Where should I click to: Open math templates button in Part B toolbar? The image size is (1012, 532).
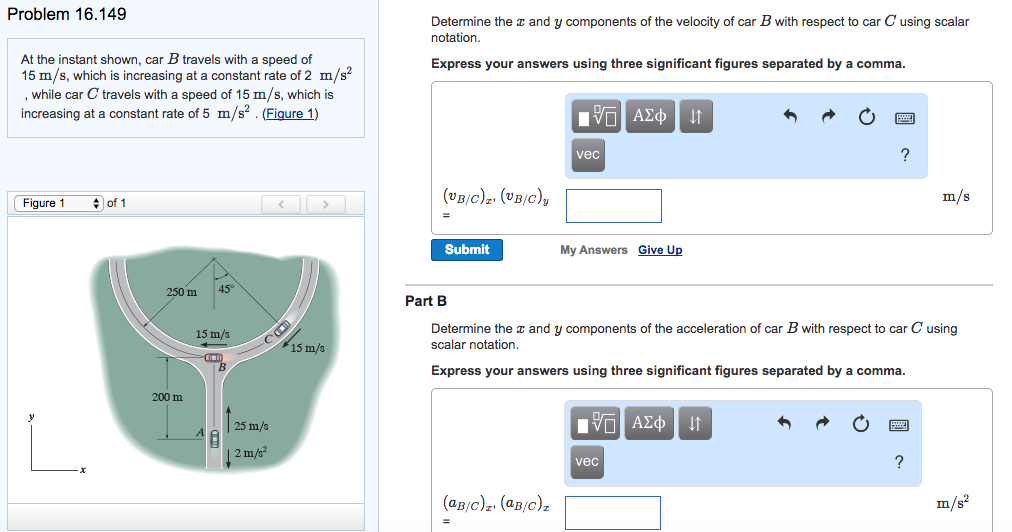coord(594,424)
